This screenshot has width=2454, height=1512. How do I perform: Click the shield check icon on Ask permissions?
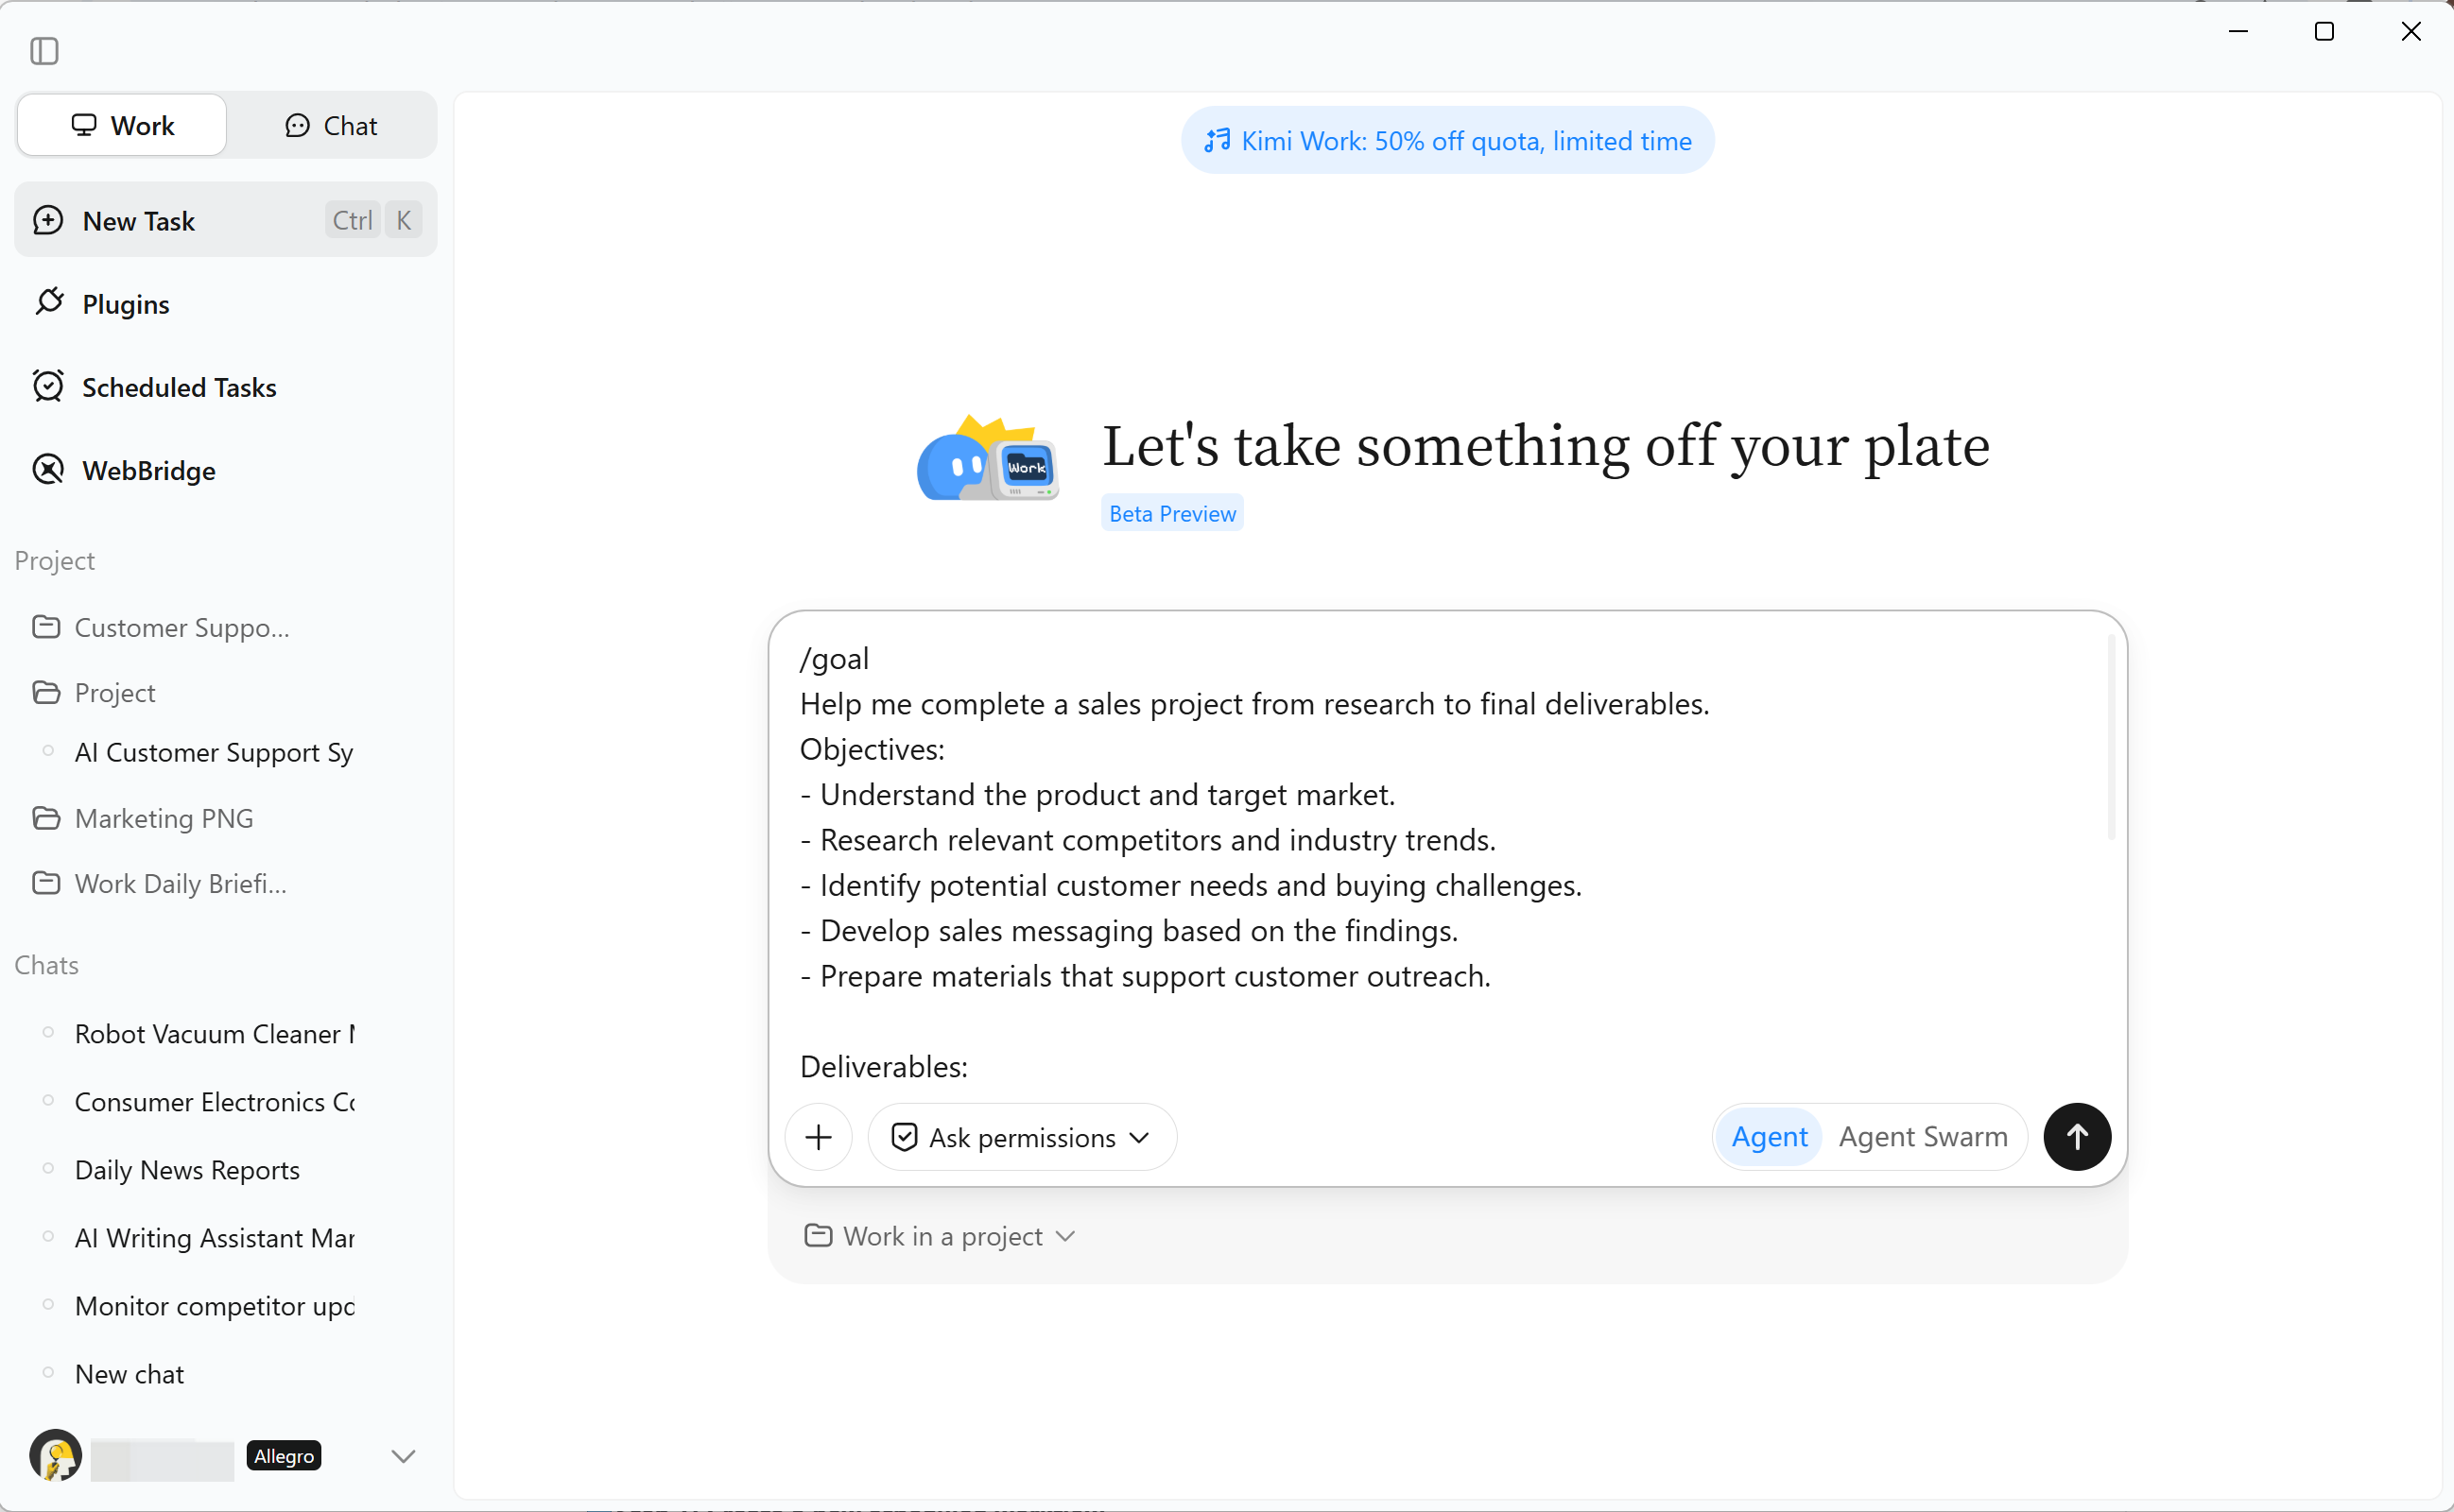904,1137
